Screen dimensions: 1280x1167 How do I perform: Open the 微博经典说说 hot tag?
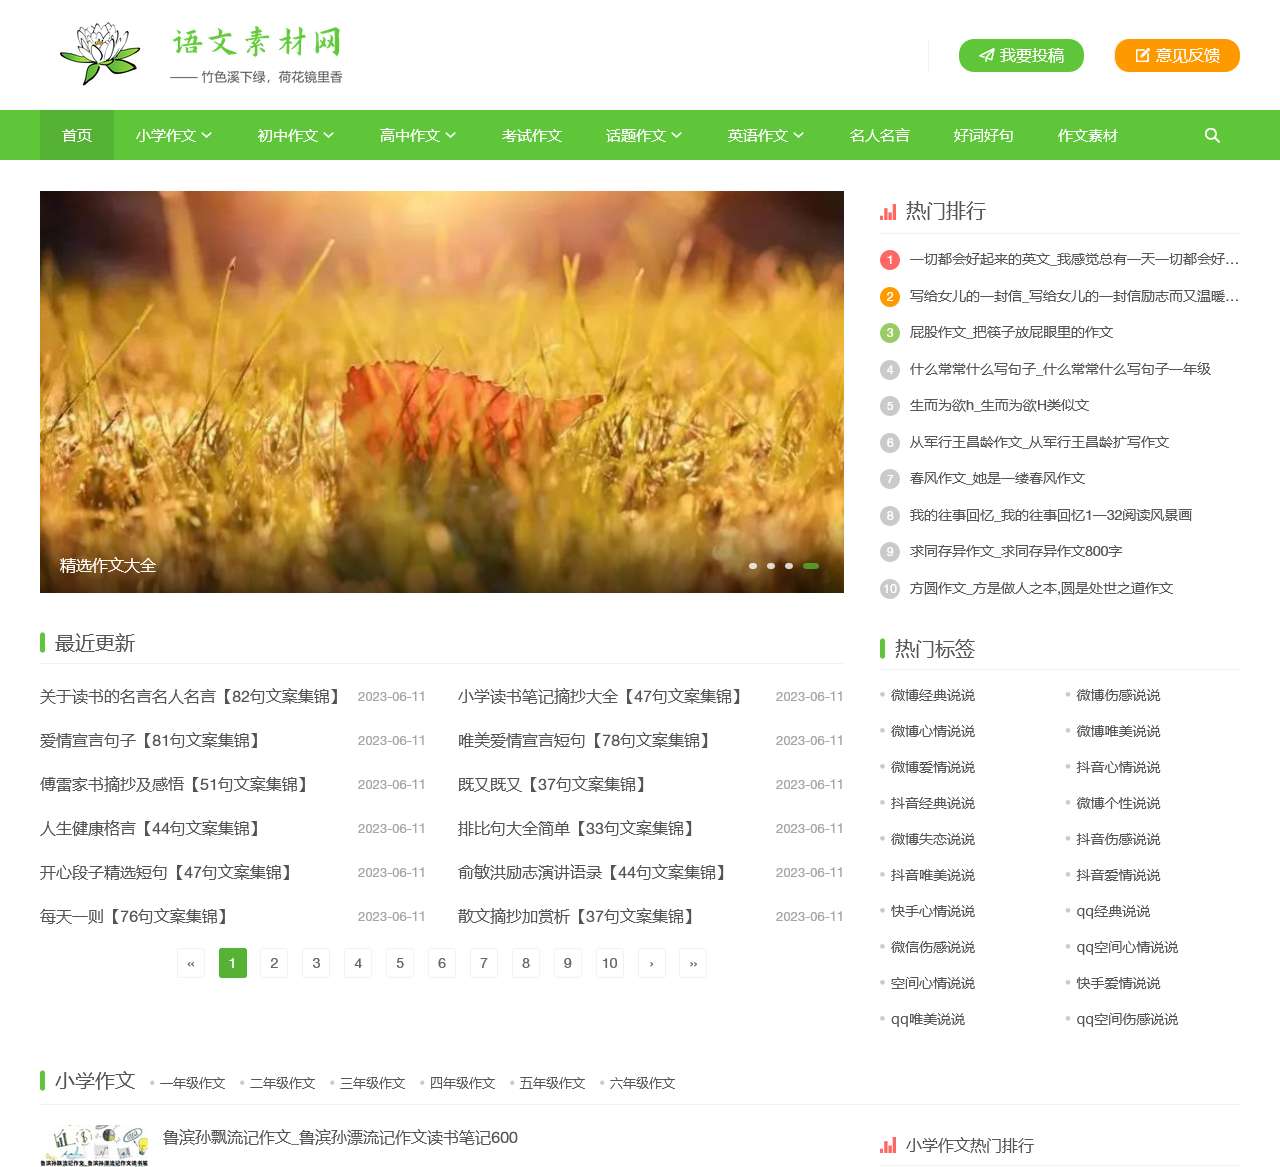click(x=933, y=695)
